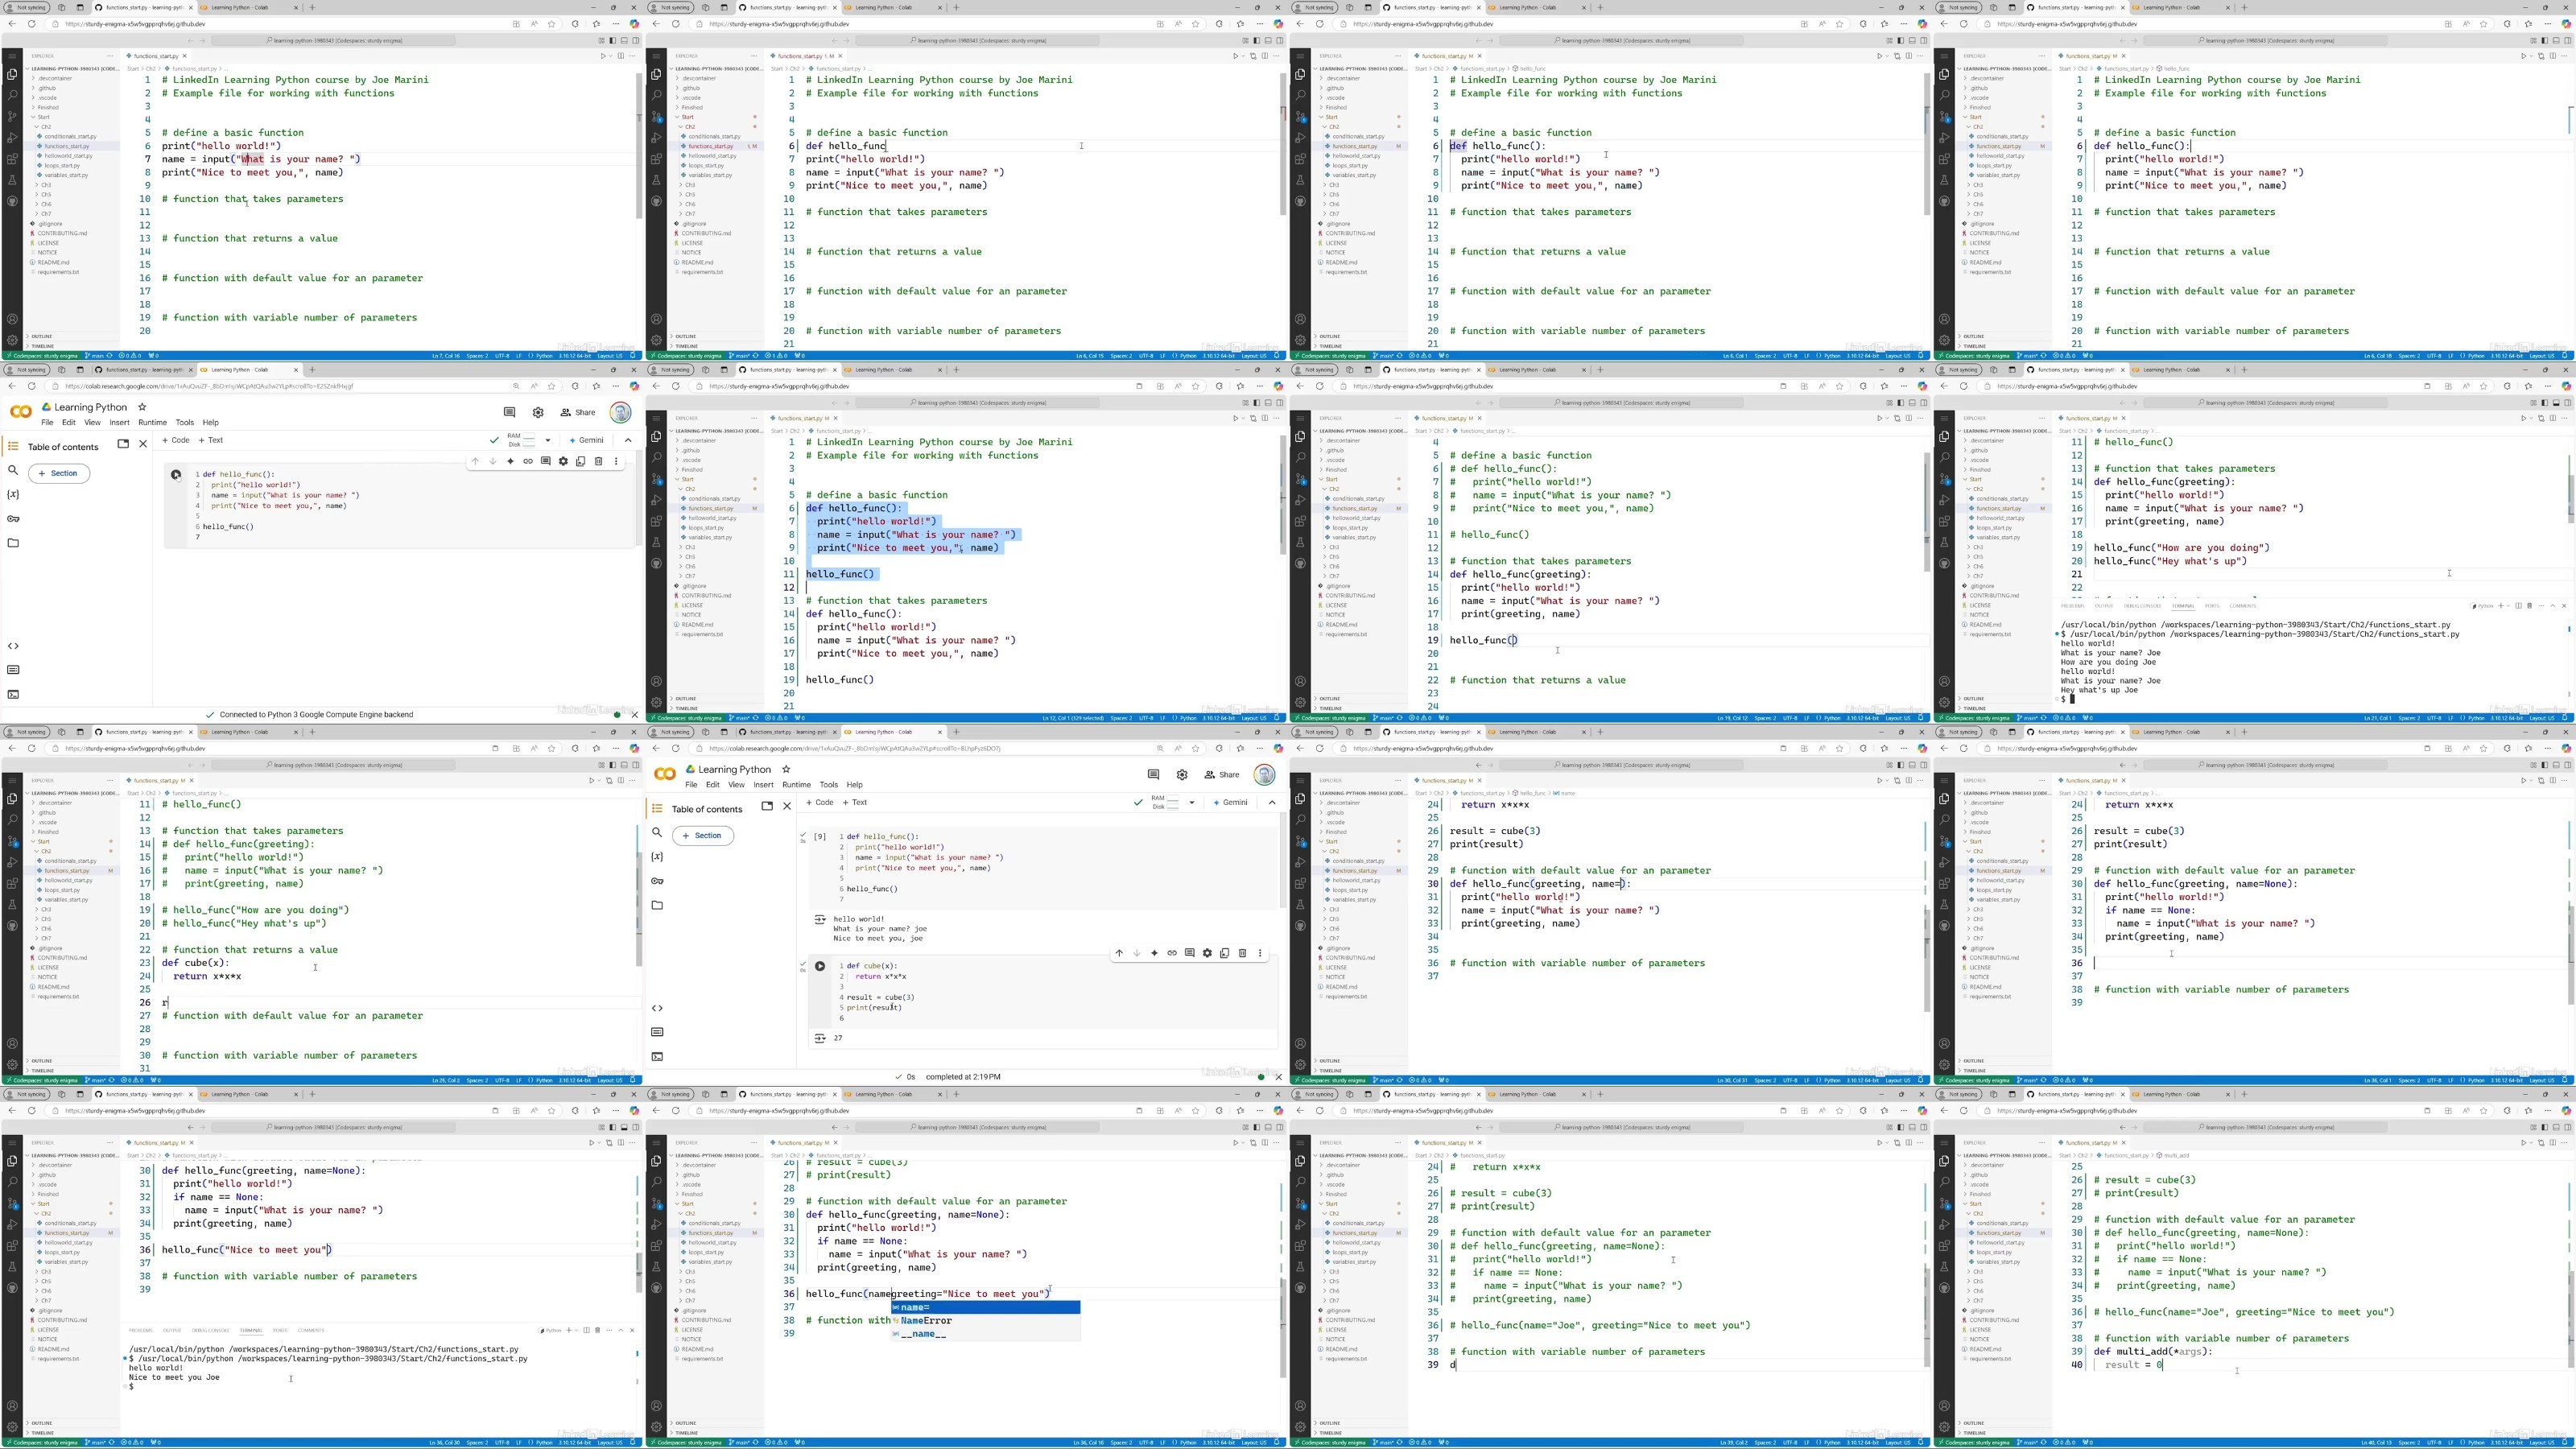
Task: Open Variables {x} panel in 'Connected' Colab window
Action: point(13,494)
